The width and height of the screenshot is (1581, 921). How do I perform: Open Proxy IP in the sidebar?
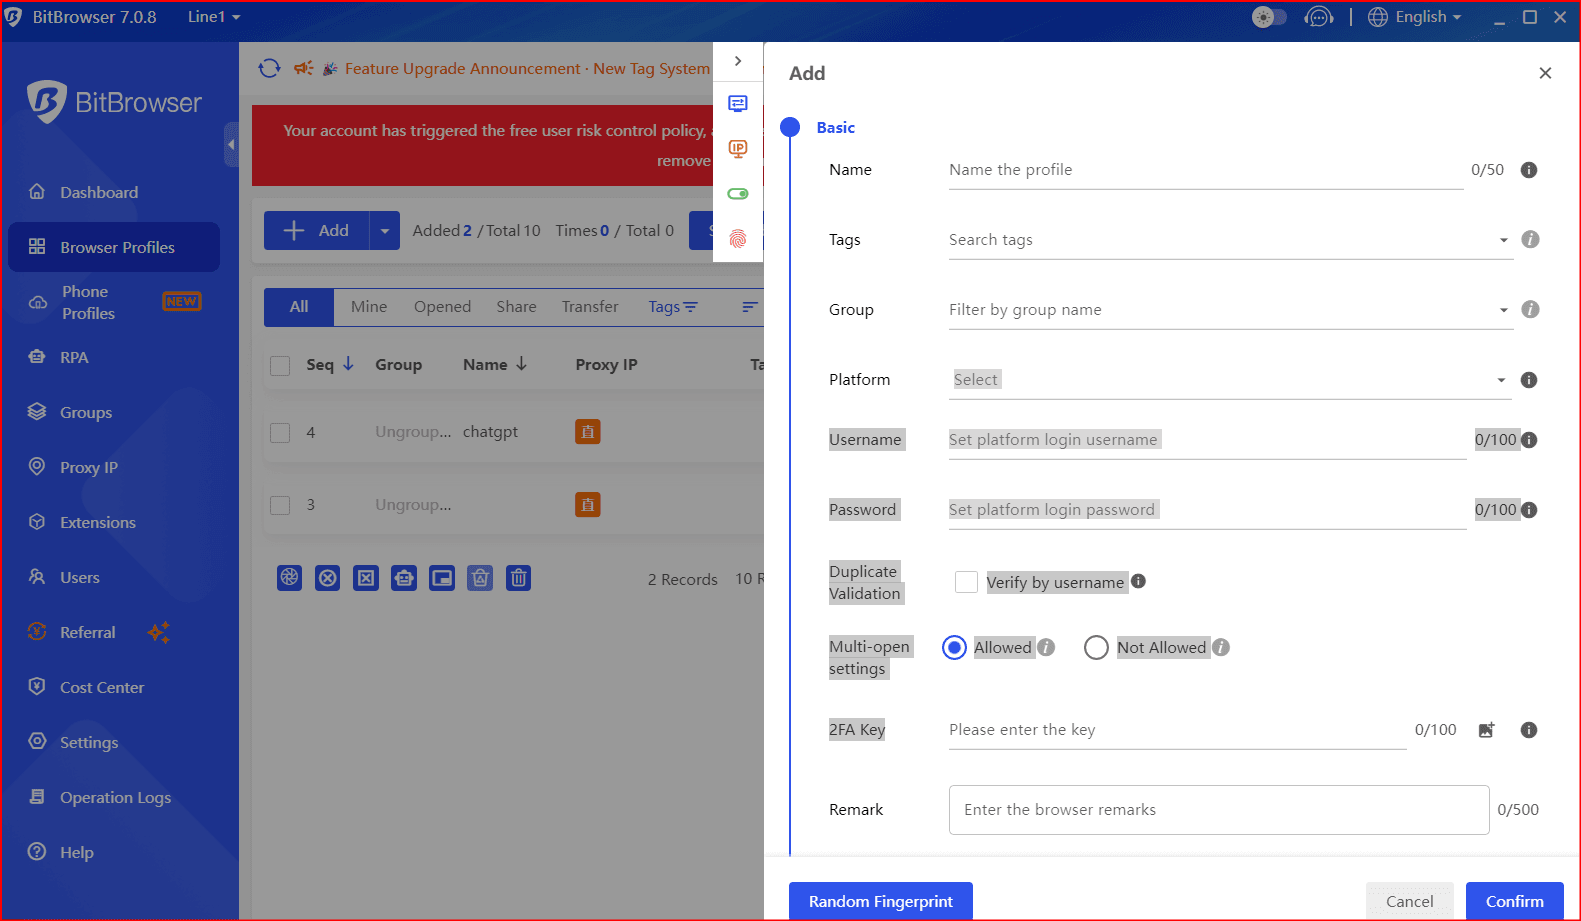pyautogui.click(x=89, y=467)
